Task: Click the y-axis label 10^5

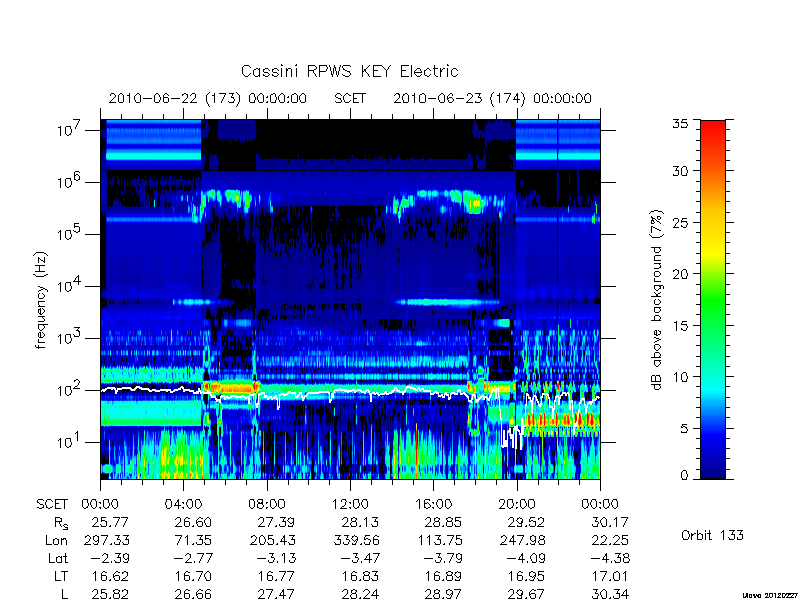Action: (x=70, y=234)
